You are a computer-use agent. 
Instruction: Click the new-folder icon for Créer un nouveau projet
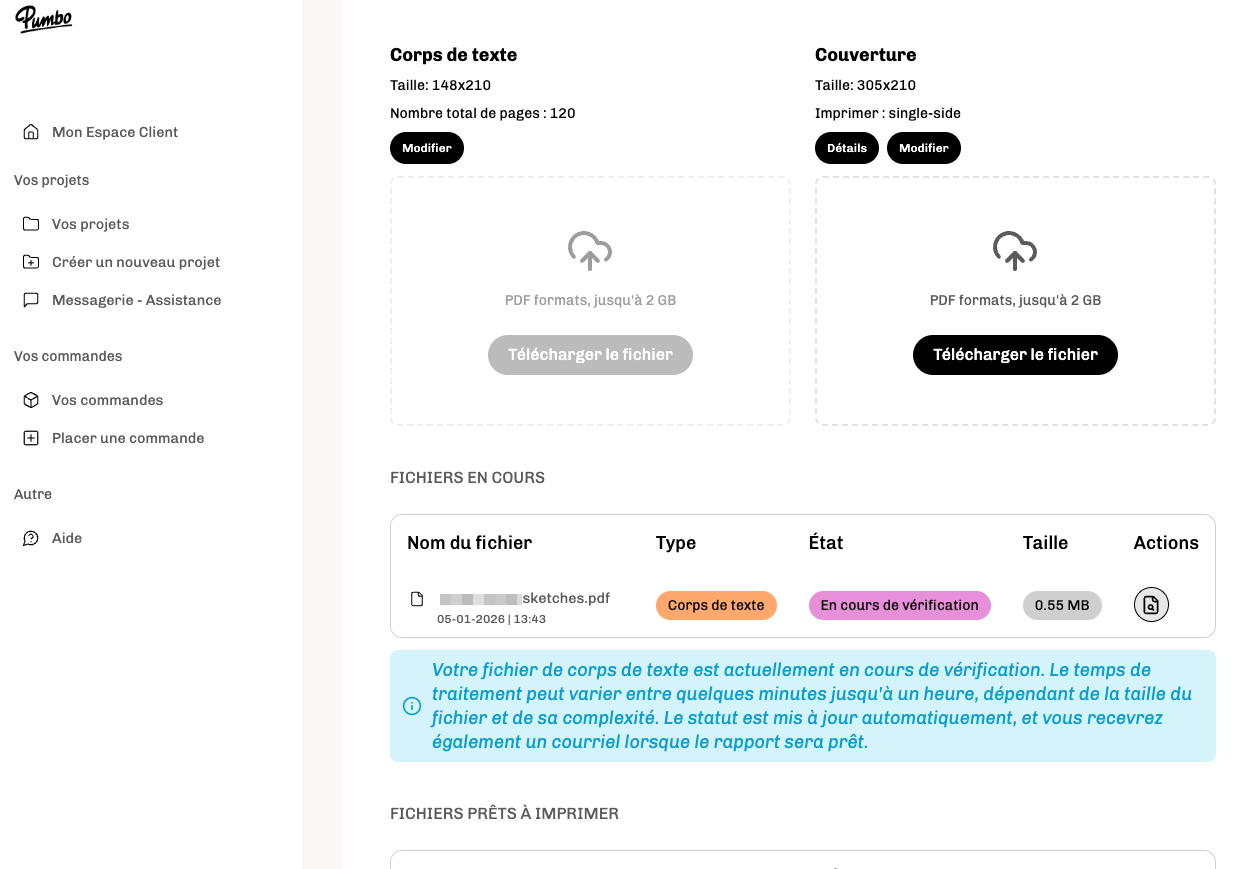[31, 262]
